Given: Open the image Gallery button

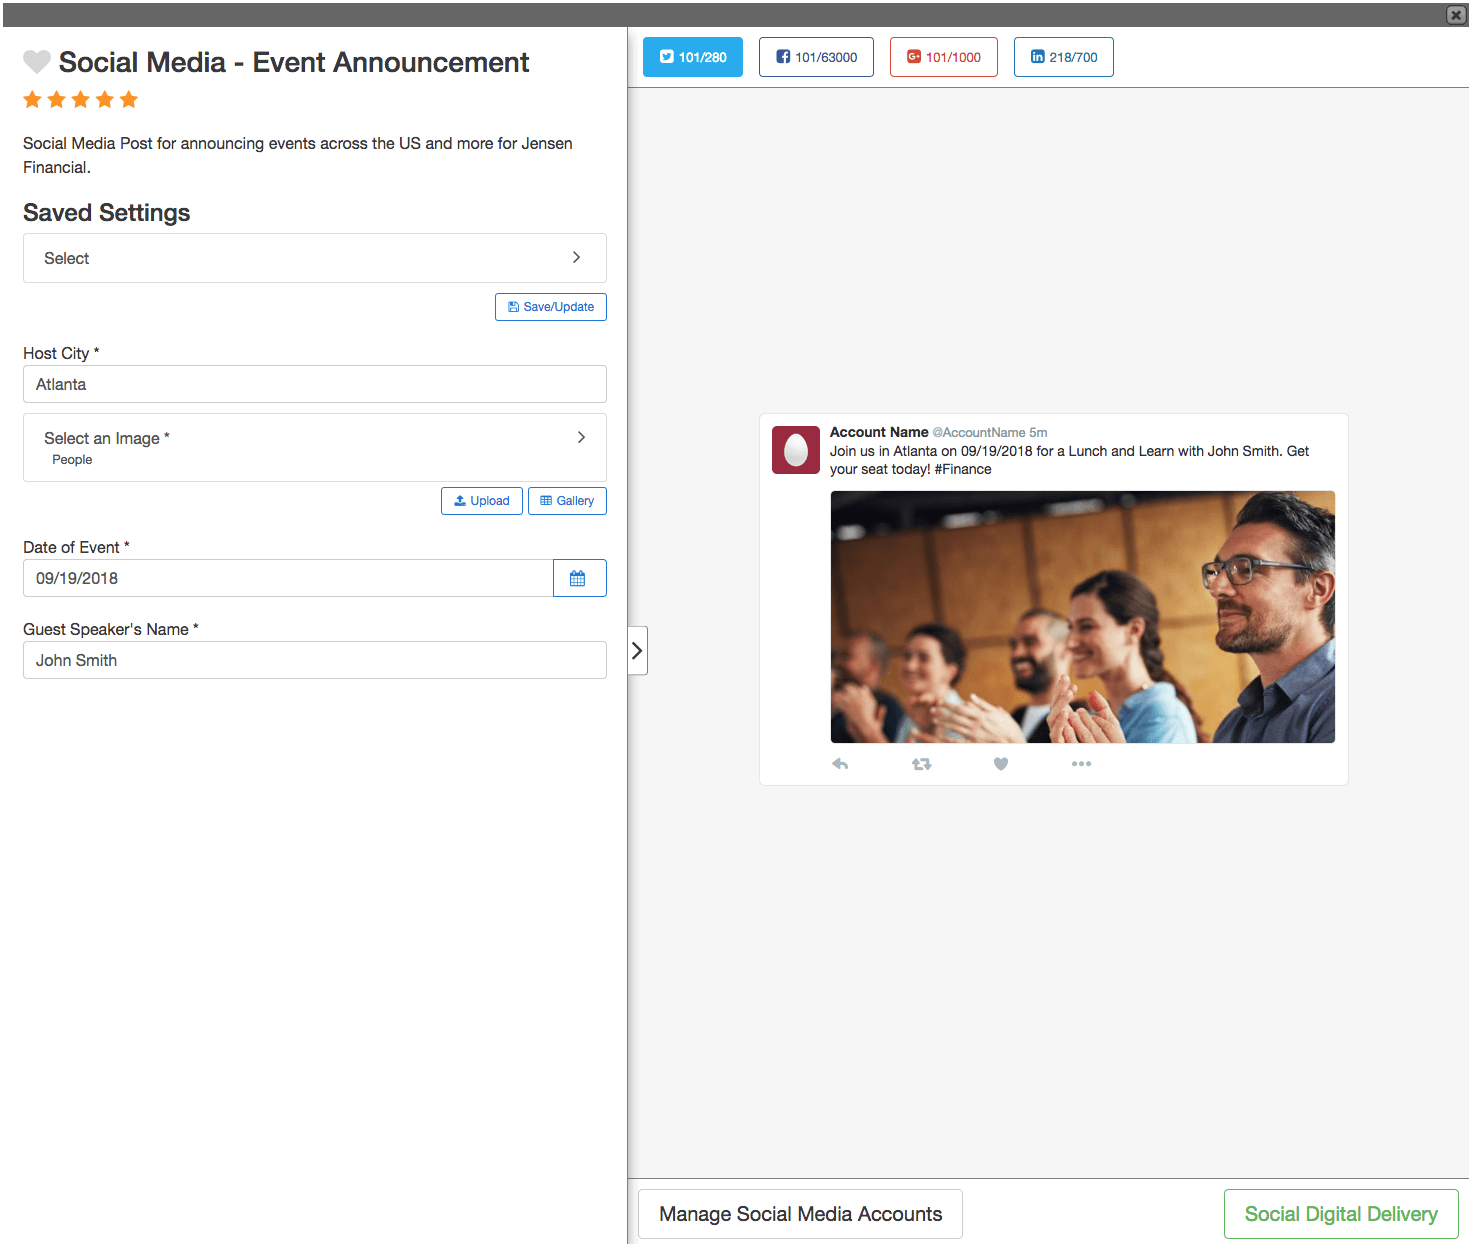Looking at the screenshot, I should click(x=567, y=501).
